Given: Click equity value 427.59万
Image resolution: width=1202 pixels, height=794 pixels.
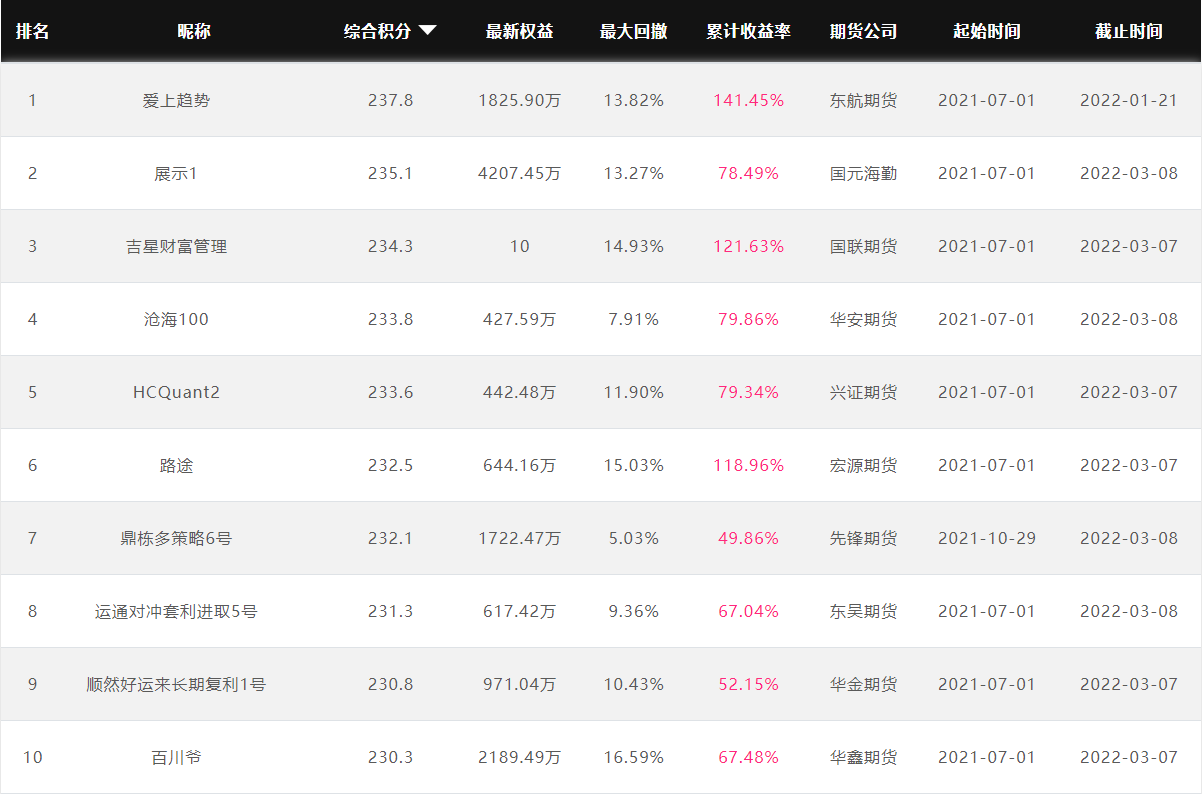Looking at the screenshot, I should (520, 319).
